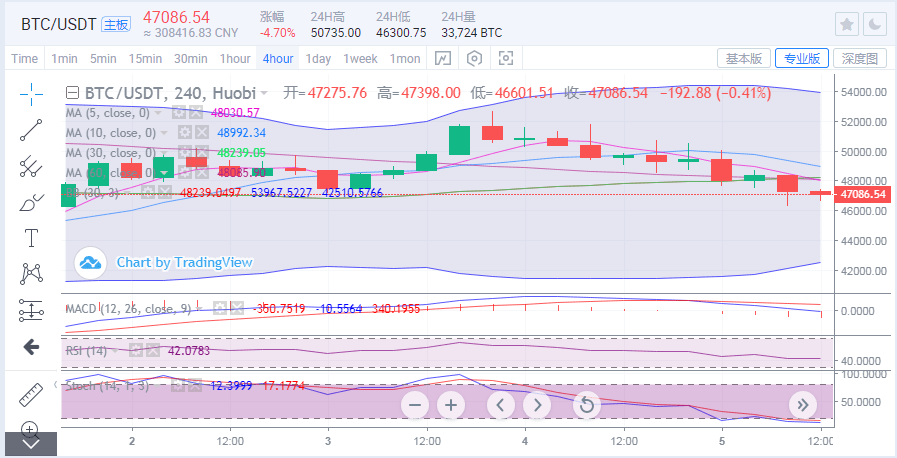Collapse bottom-left chevron panel toggle
This screenshot has height=458, width=897.
click(x=31, y=444)
